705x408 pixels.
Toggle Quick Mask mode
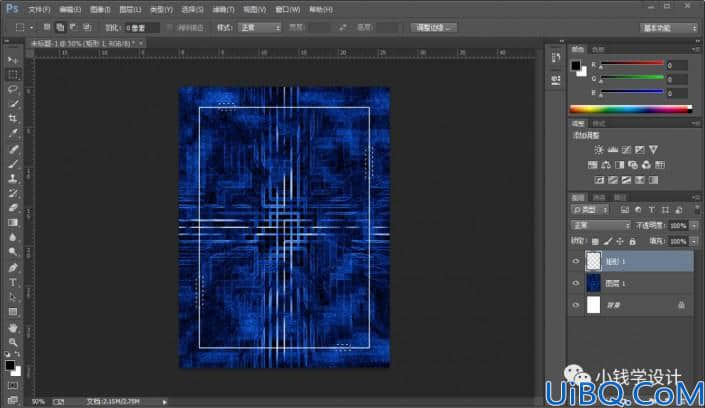(13, 386)
